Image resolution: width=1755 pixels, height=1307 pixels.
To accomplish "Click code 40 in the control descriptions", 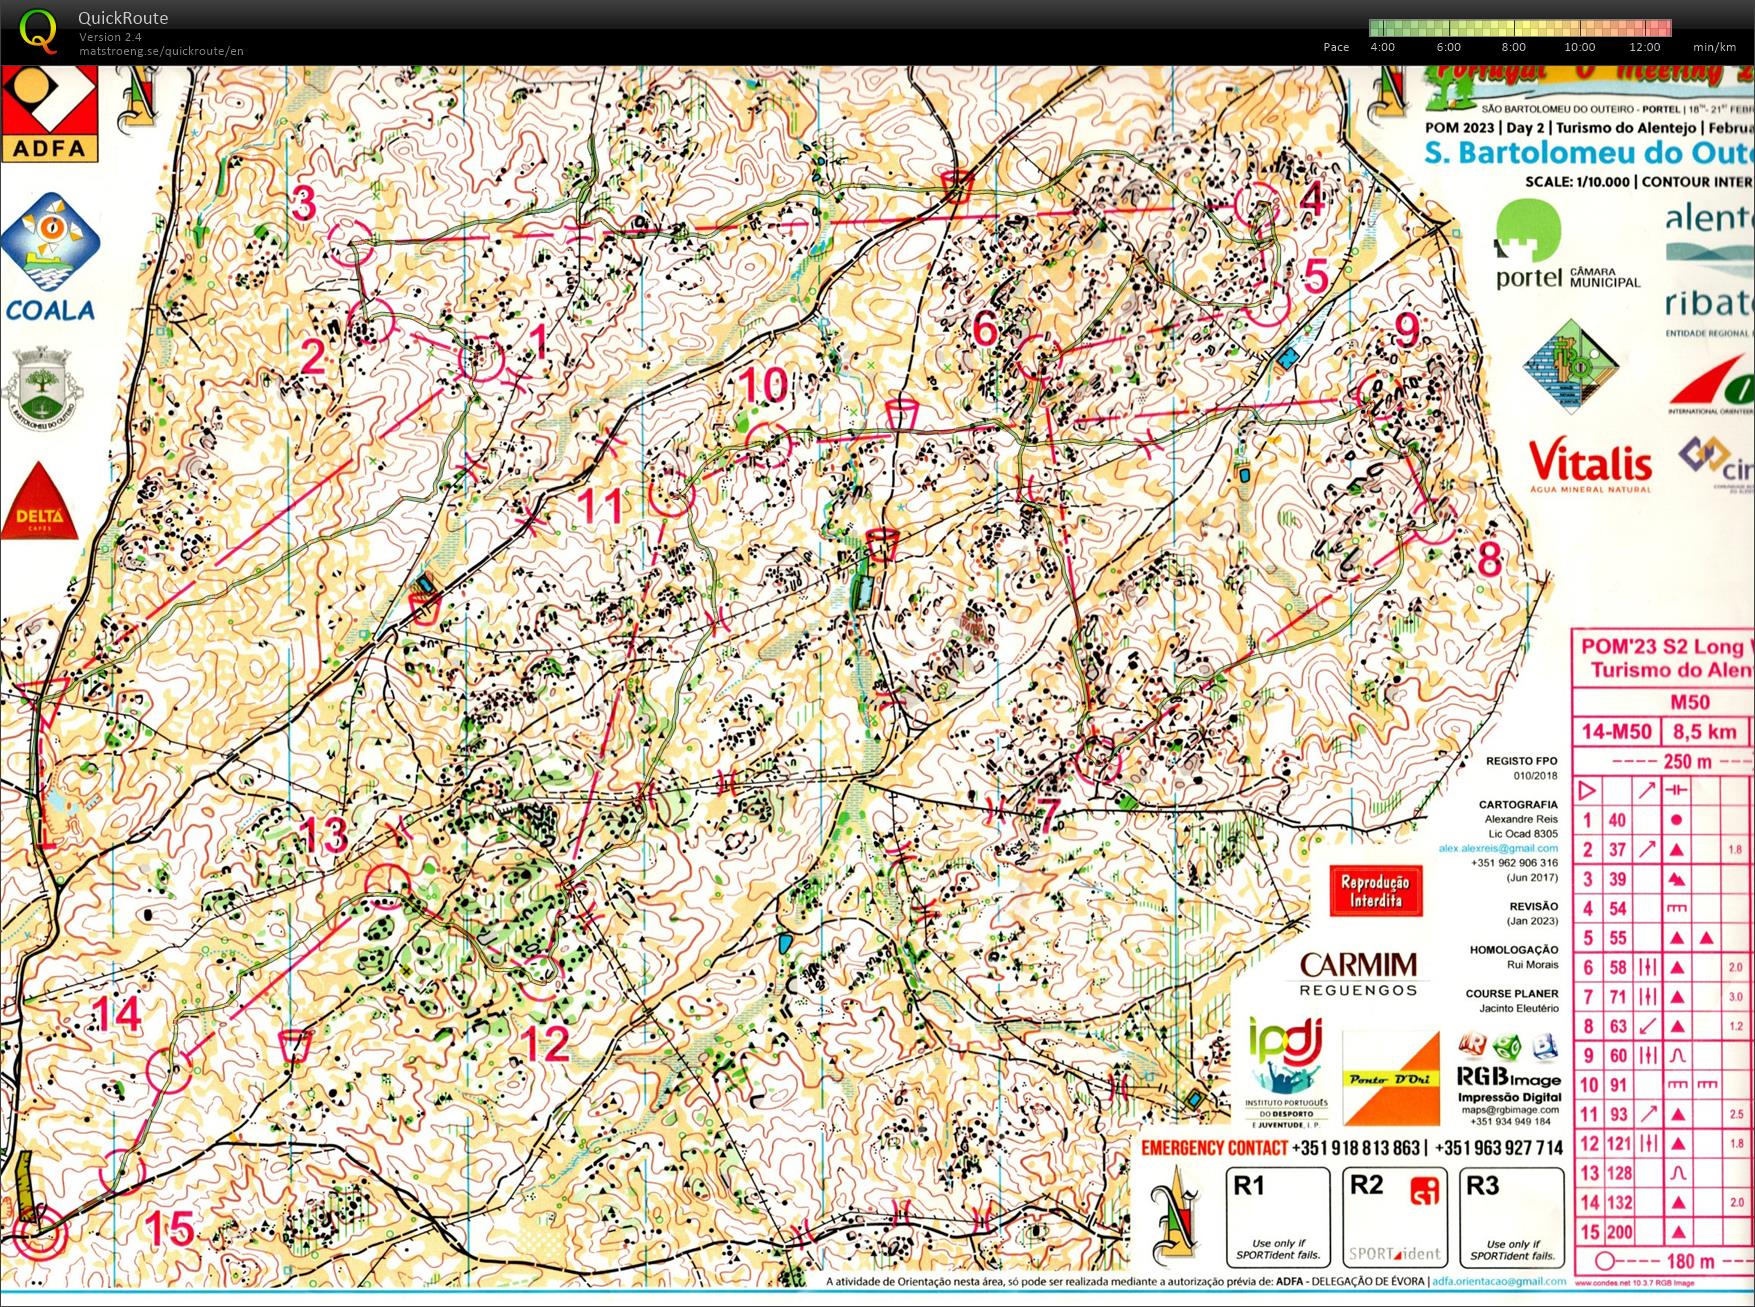I will [x=1617, y=820].
